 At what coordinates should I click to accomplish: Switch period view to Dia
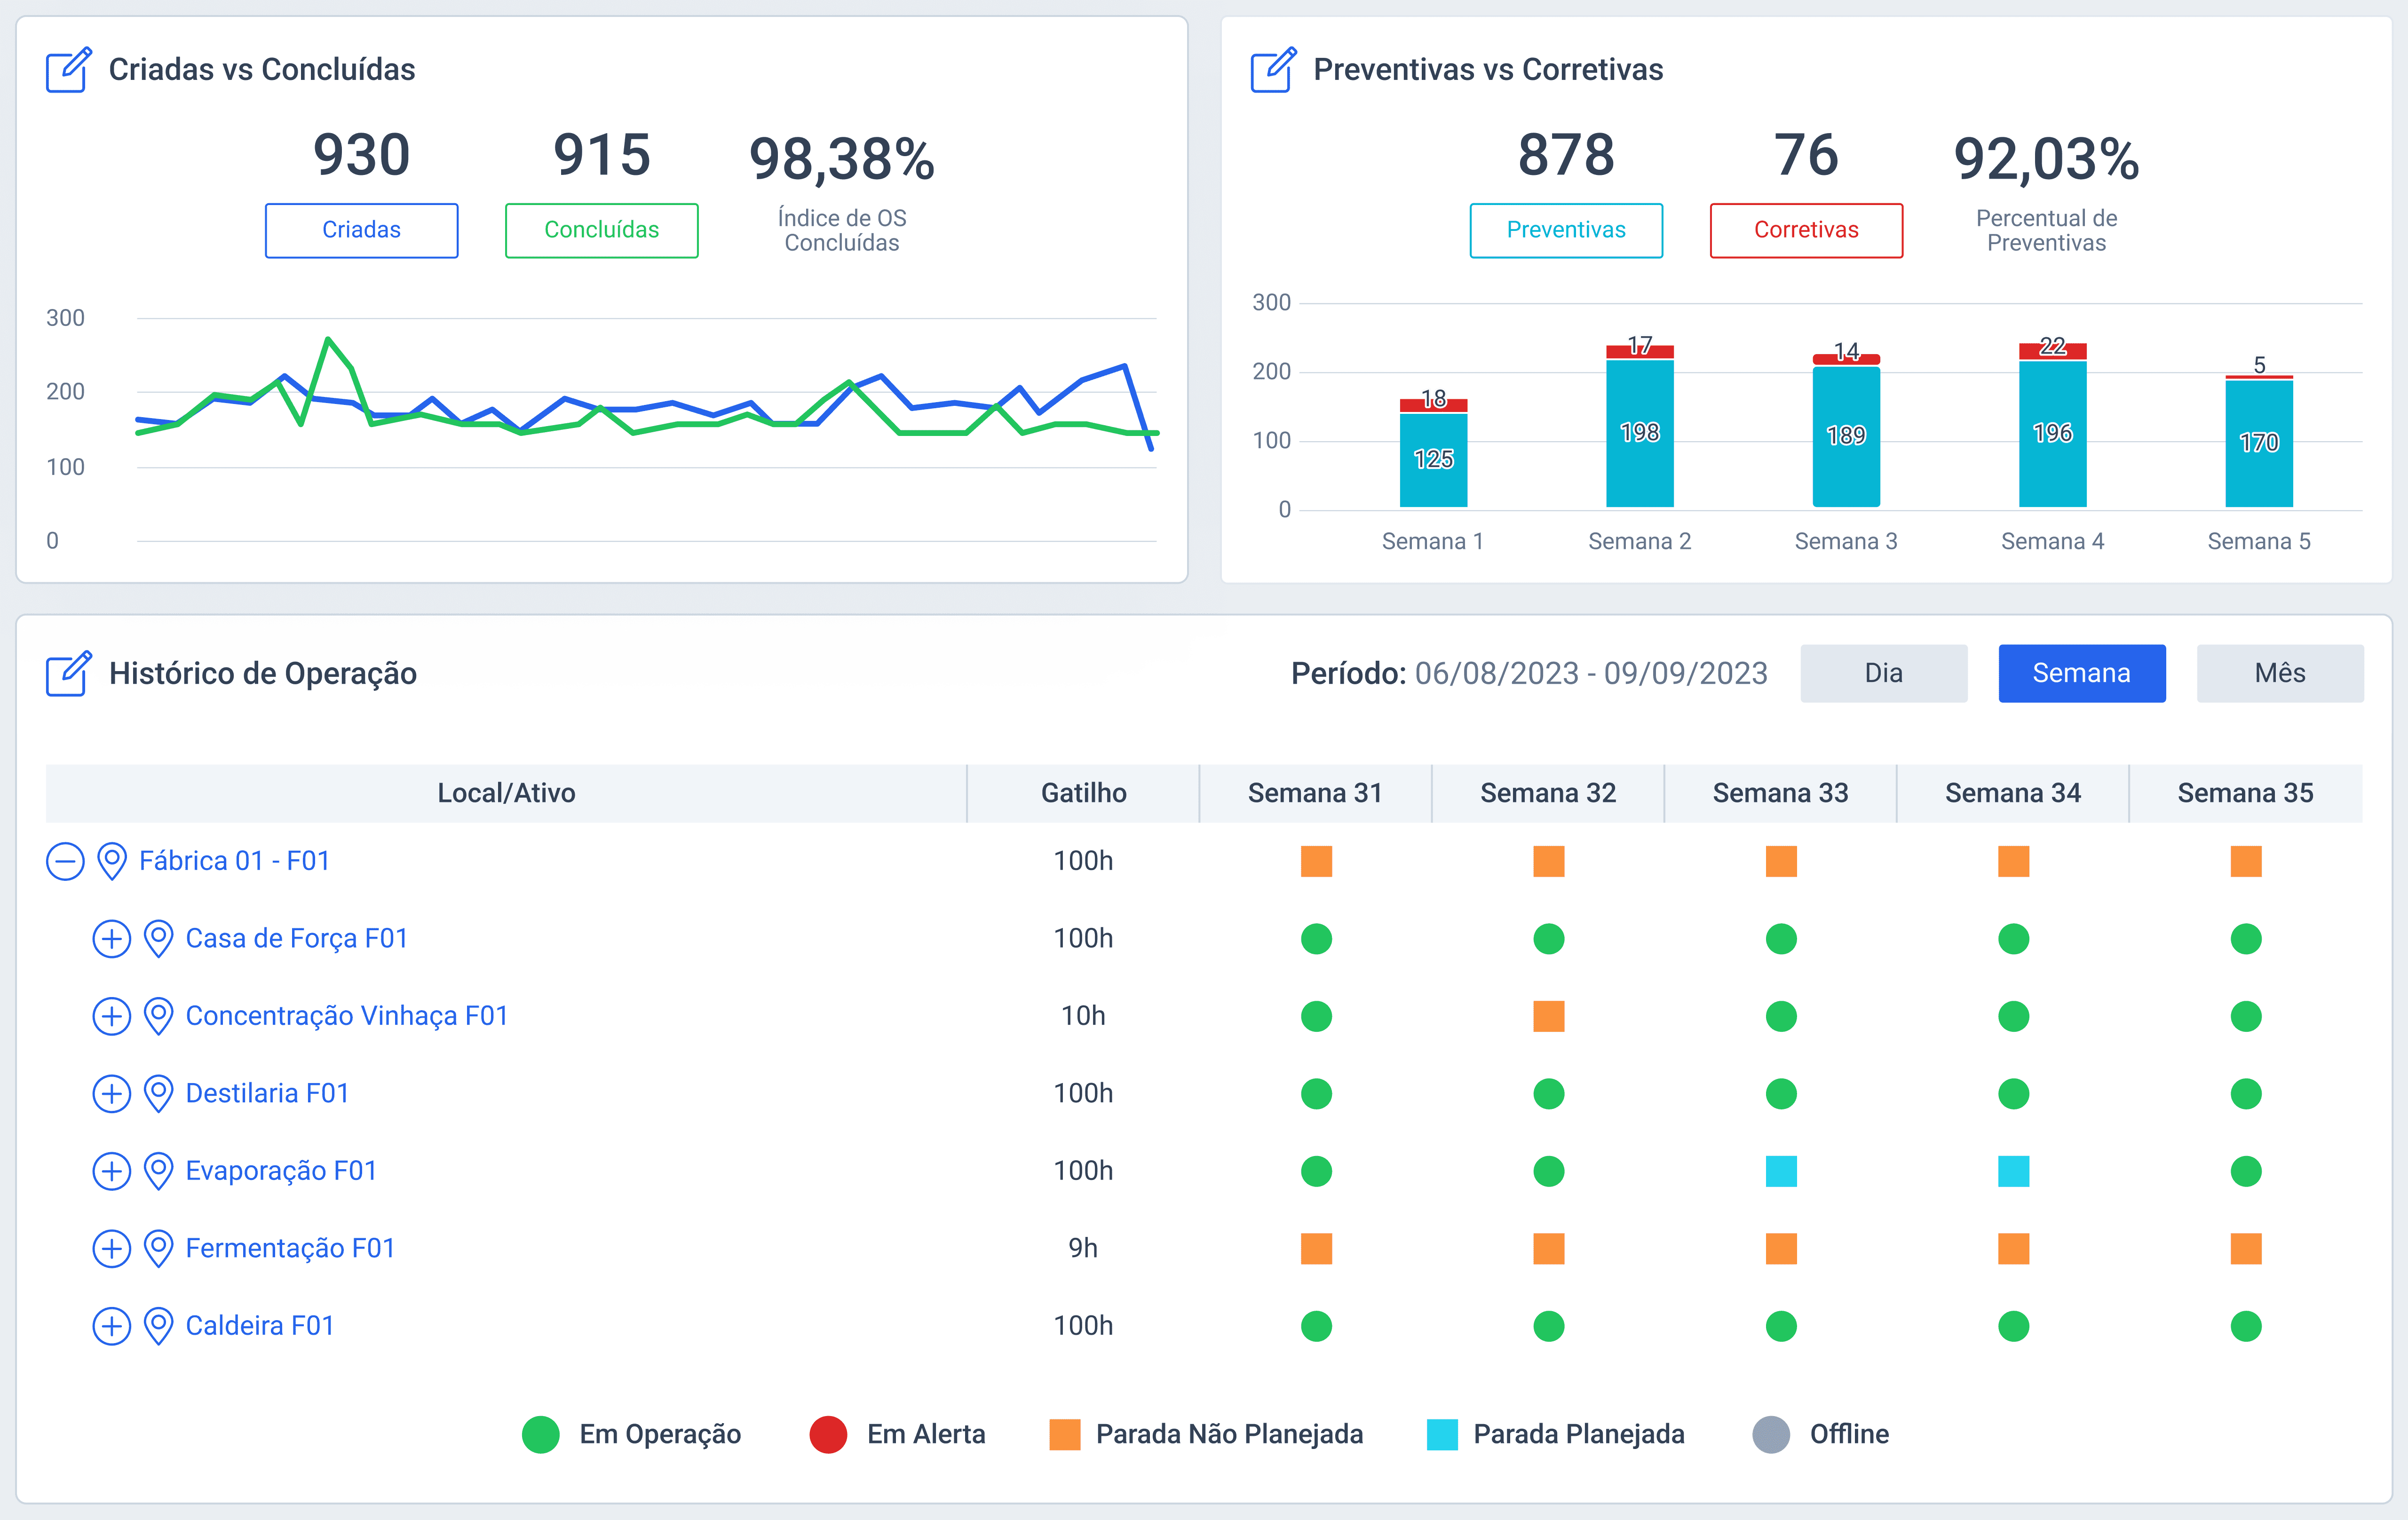click(1884, 673)
